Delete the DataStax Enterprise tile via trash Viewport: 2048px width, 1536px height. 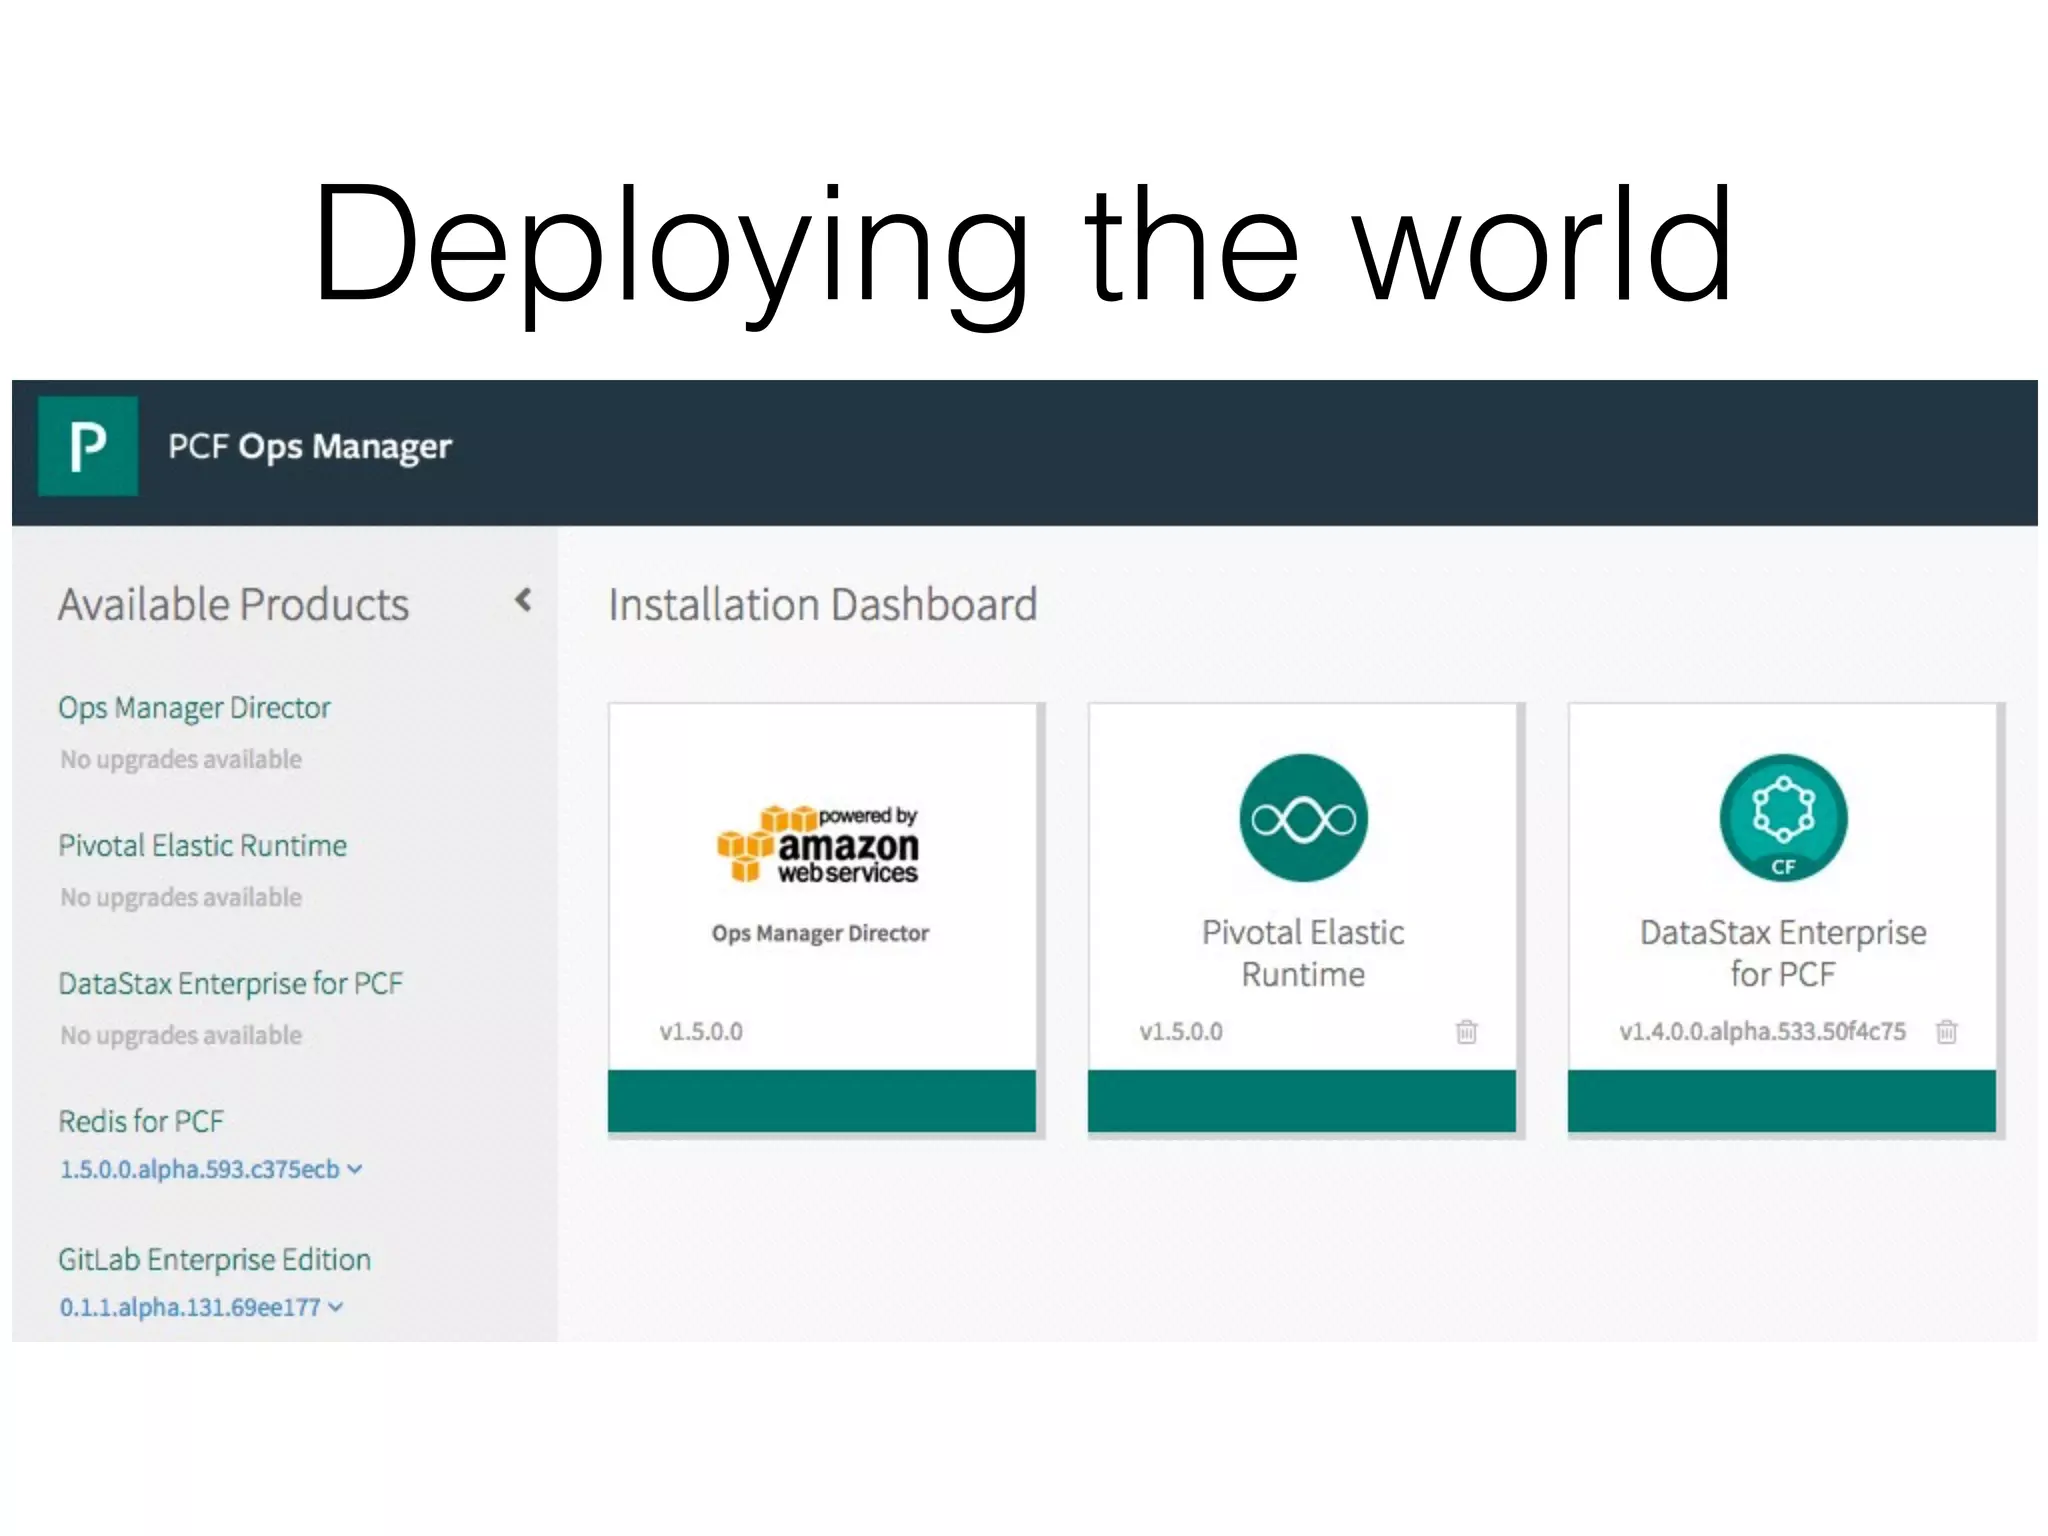click(x=1946, y=1031)
